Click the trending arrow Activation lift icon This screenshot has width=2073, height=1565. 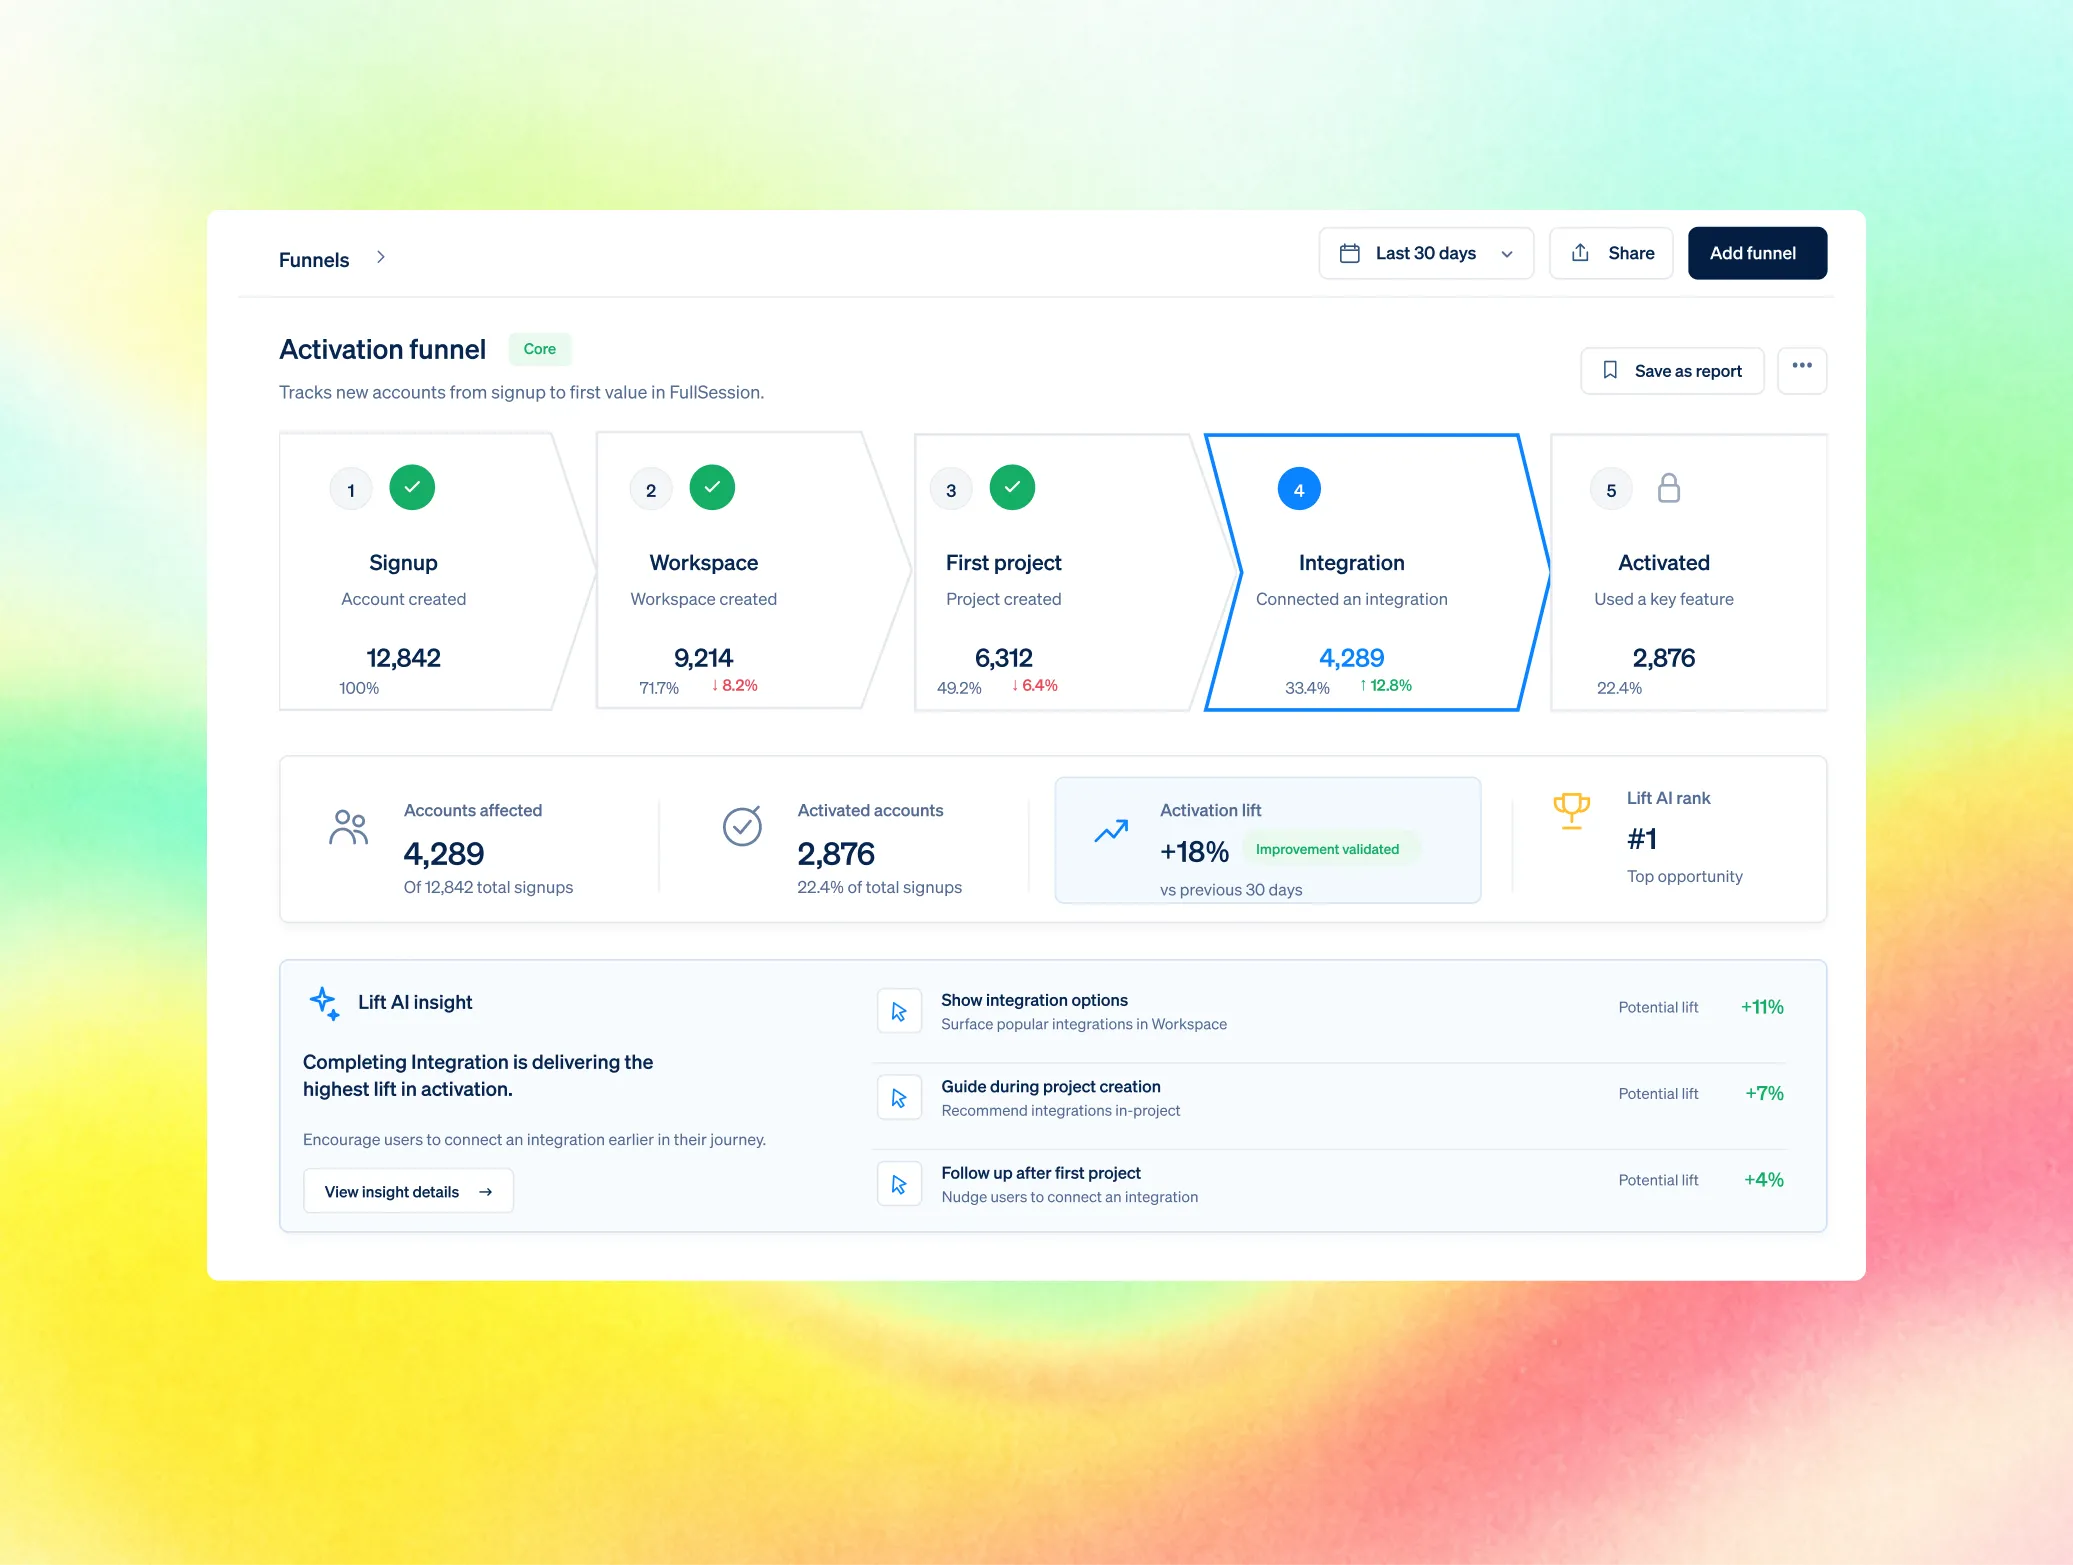pos(1111,831)
